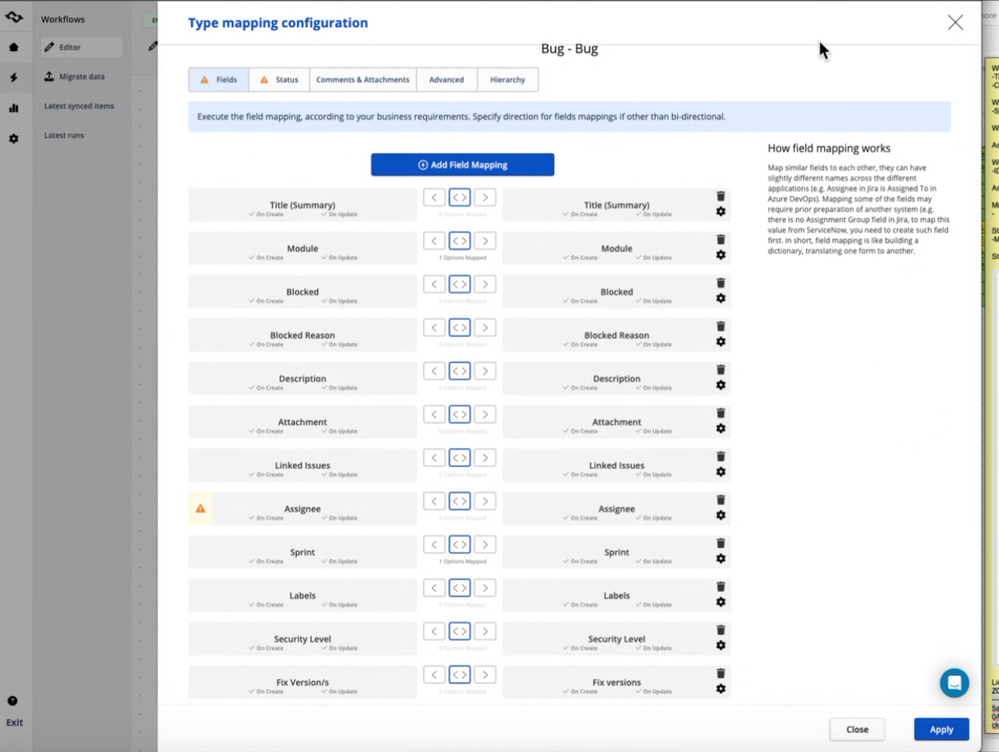Set Title (Summary) sync direction to left
The image size is (999, 752).
pos(434,198)
